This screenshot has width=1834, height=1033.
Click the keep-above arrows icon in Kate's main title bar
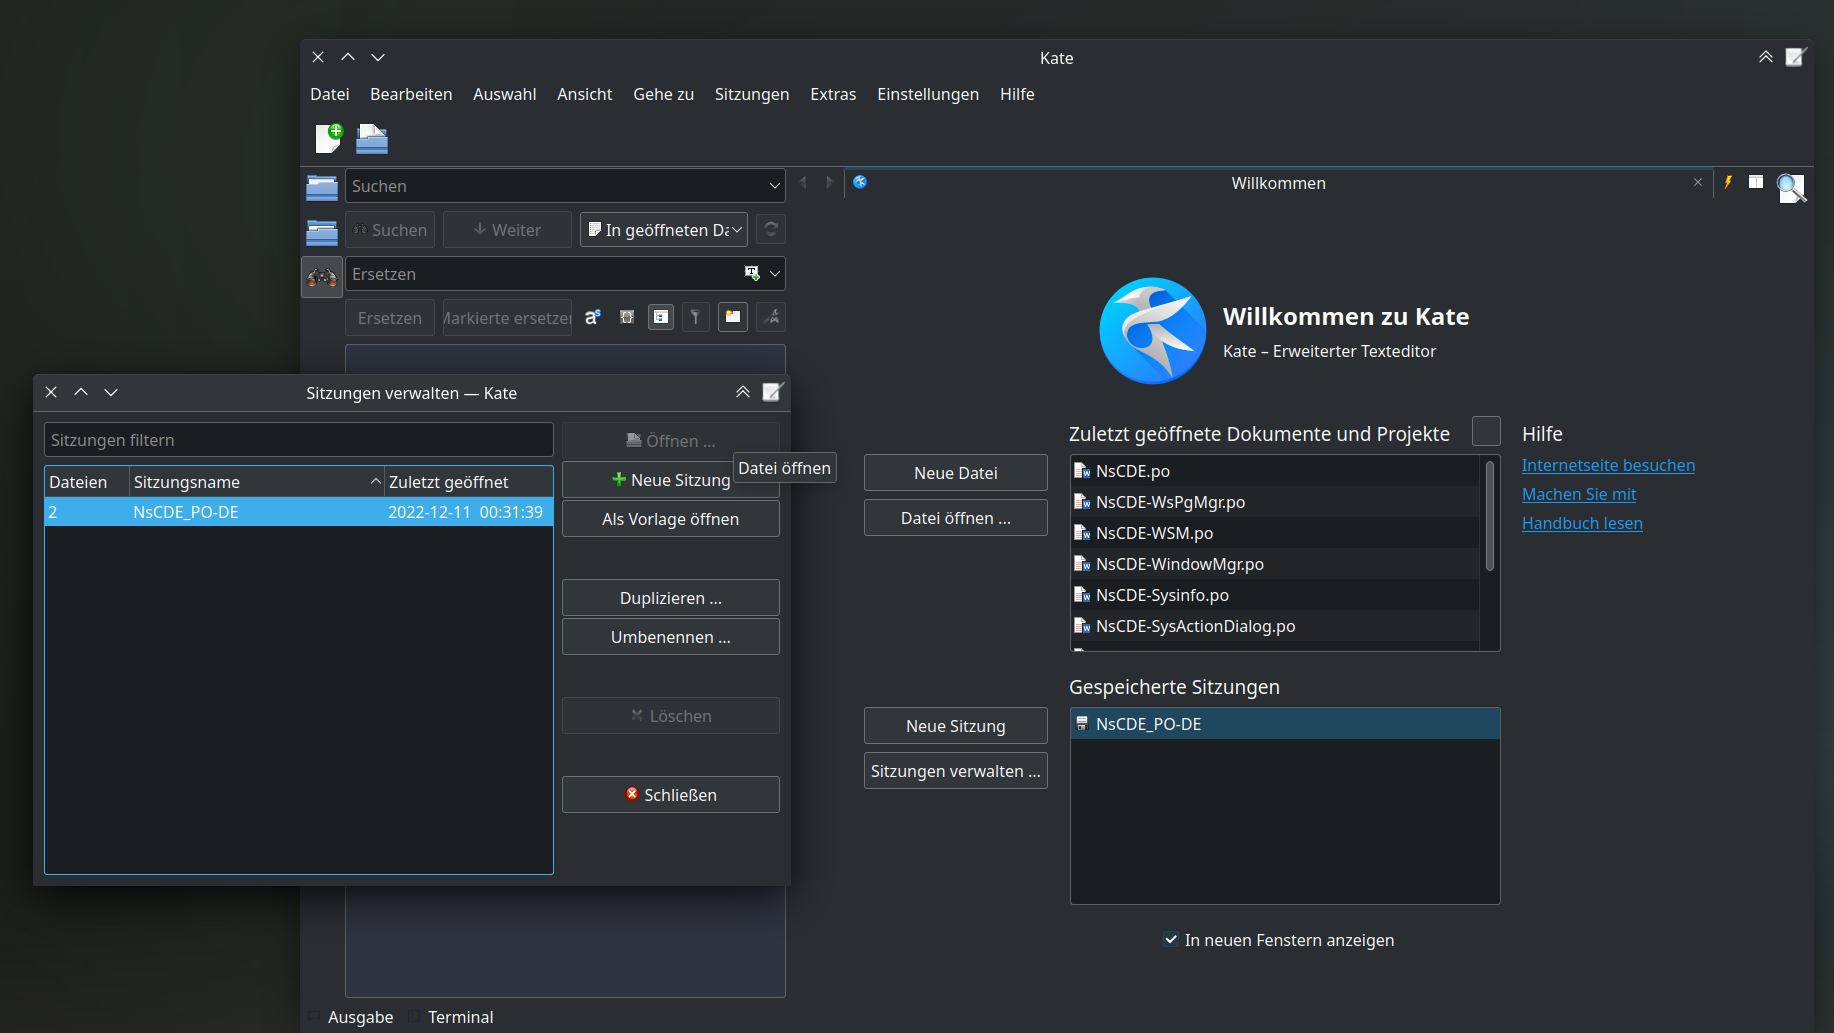coord(1766,57)
